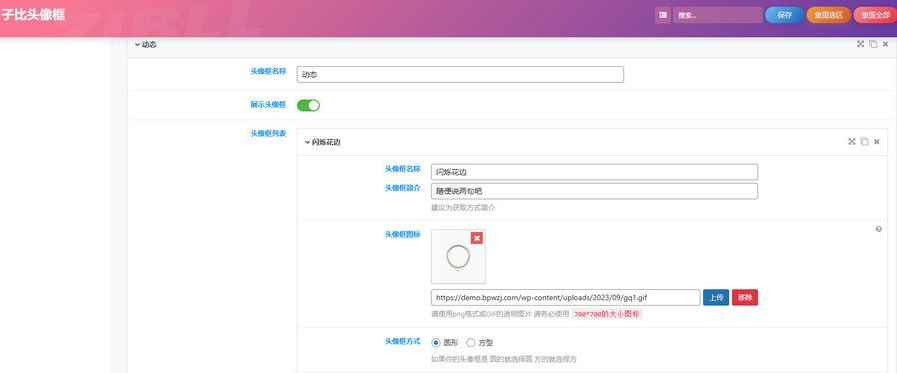Click the expand-all list icon beside search
Viewport: 897px width, 373px height.
662,15
